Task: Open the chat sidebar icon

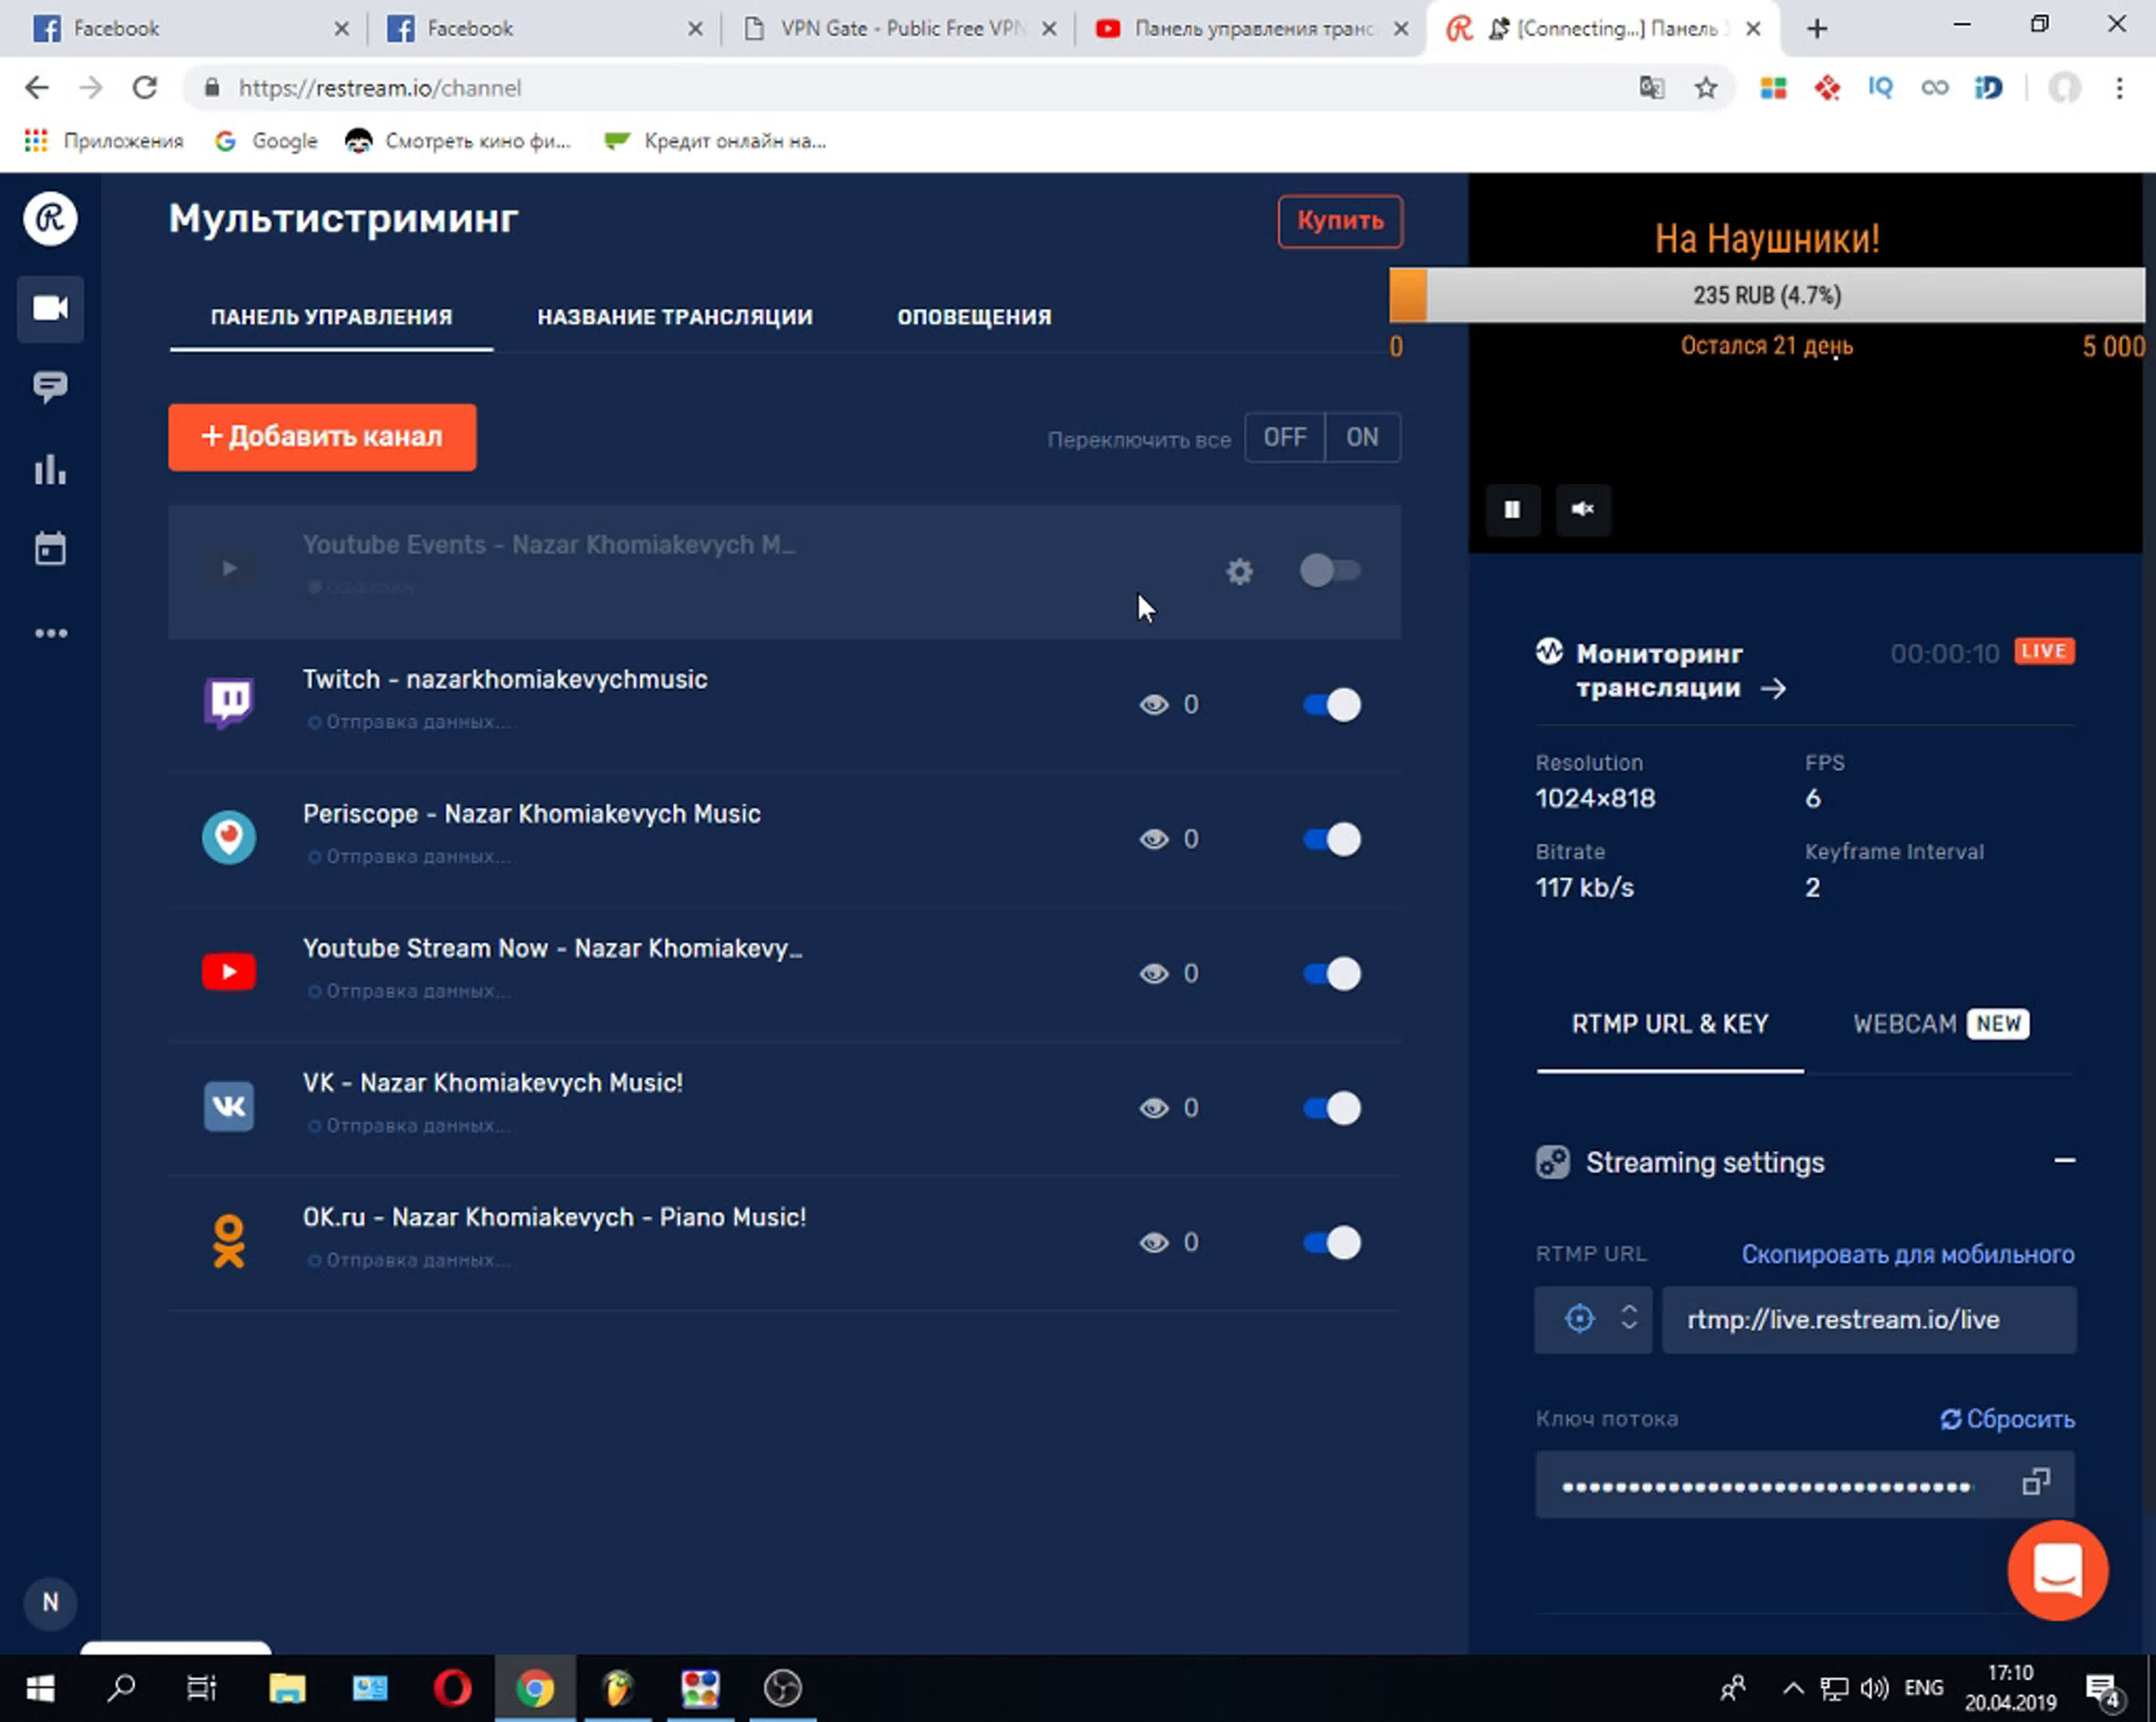Action: click(50, 387)
